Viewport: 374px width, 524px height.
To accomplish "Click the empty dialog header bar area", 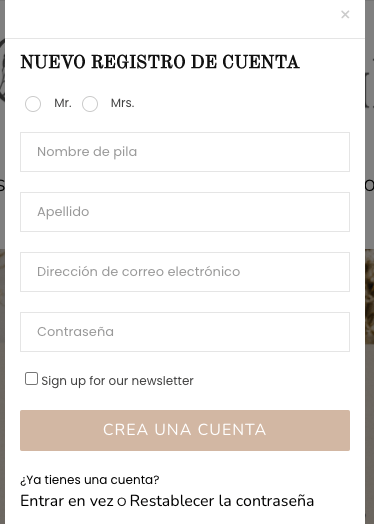I will click(x=167, y=19).
